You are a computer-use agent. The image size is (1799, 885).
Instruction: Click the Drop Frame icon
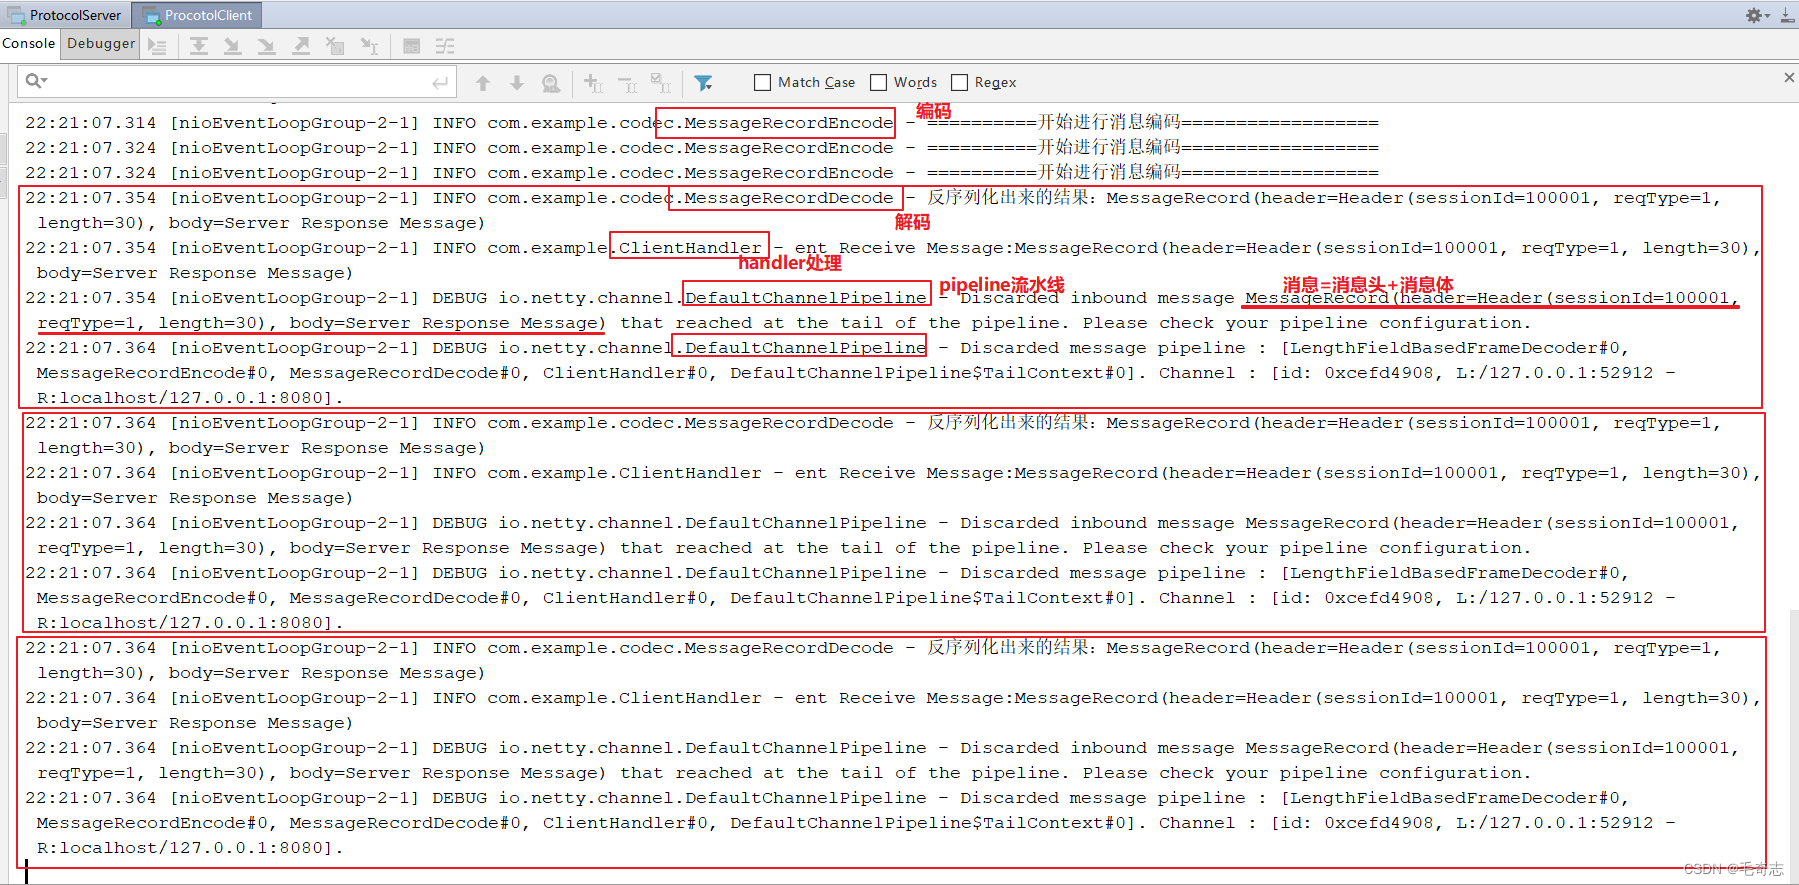click(x=335, y=46)
